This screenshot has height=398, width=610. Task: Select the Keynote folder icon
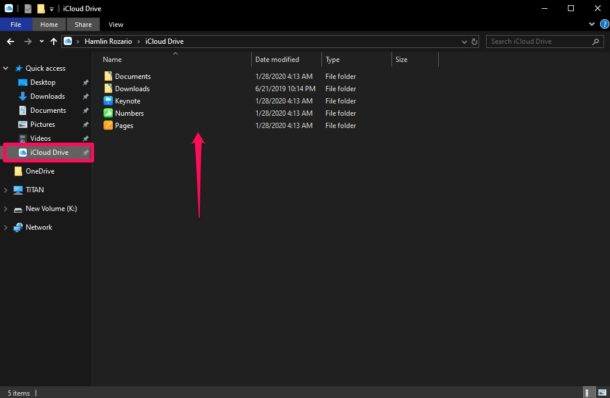(108, 101)
